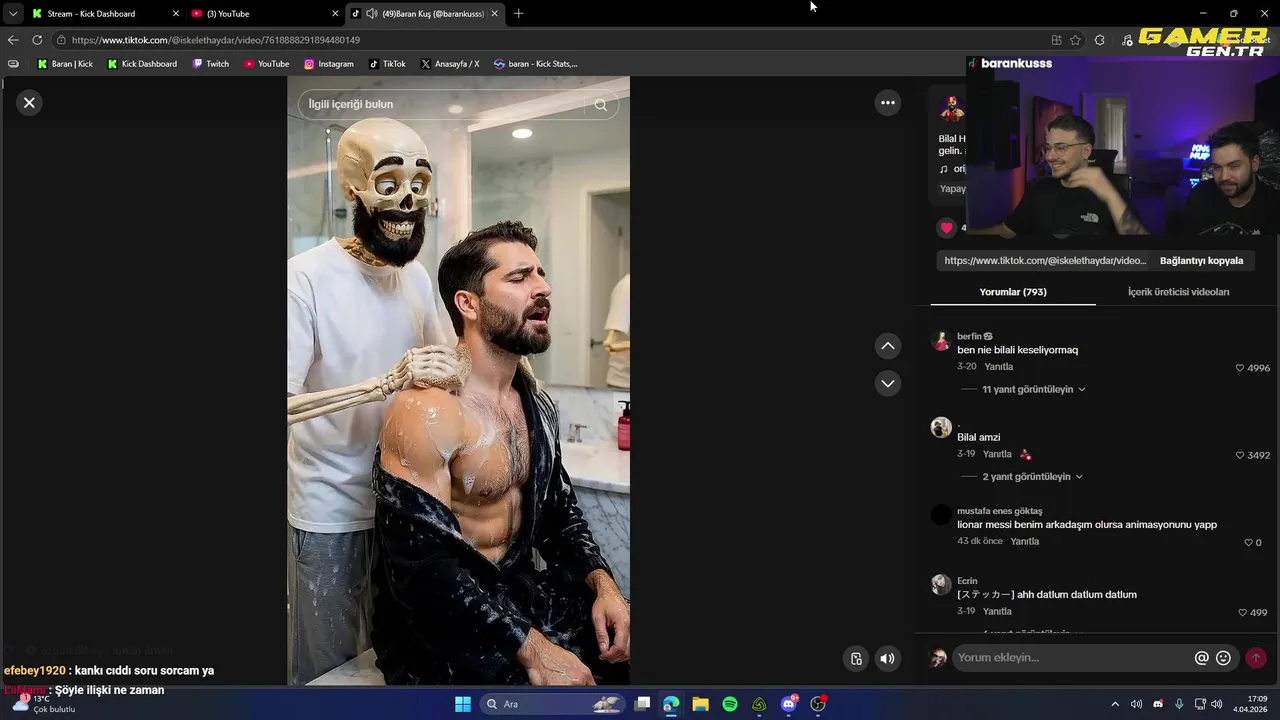Open the TikTok bookmark
1280x720 pixels.
click(387, 64)
